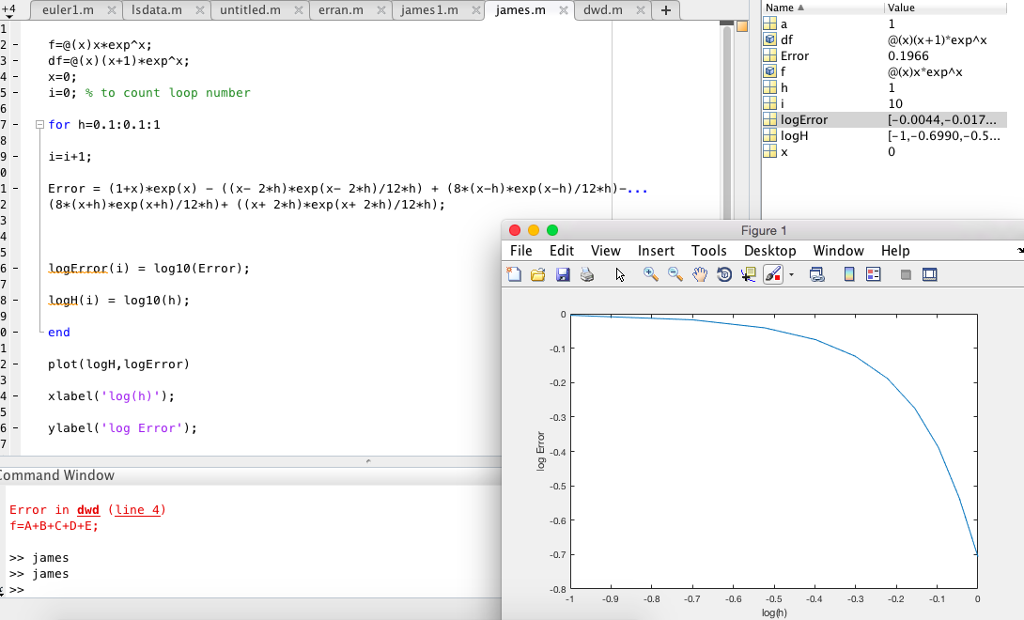The height and width of the screenshot is (620, 1024).
Task: Insert a legend into the plot
Action: pyautogui.click(x=872, y=274)
